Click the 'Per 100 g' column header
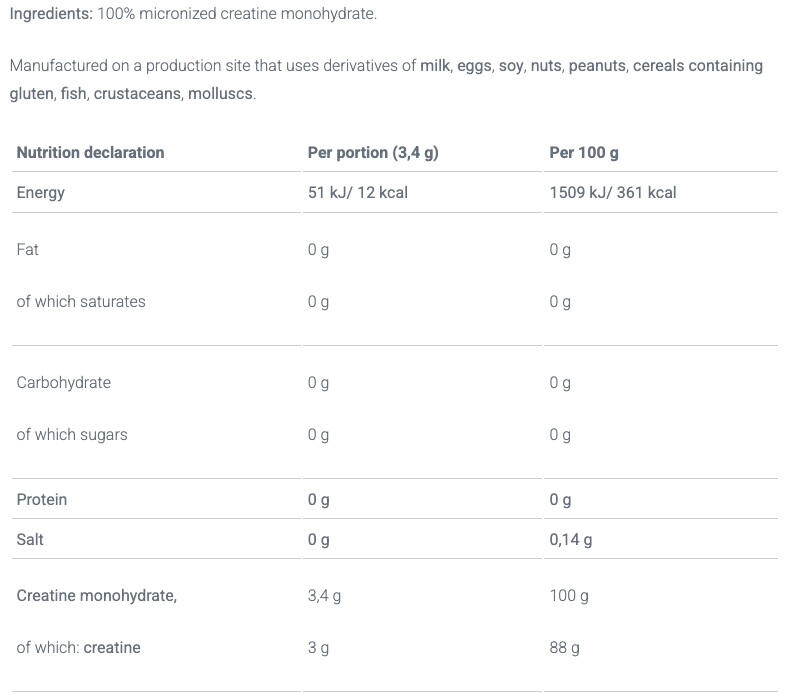This screenshot has height=694, width=810. (x=584, y=152)
